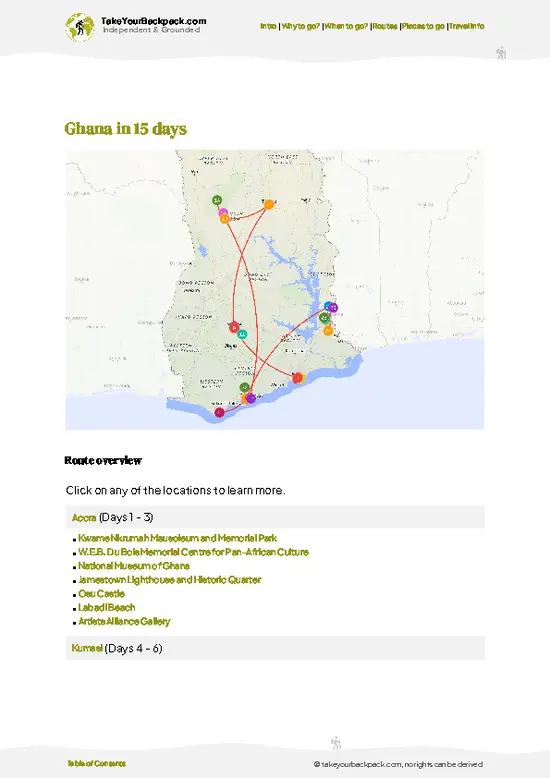Open the National Museum of Ghana link
The width and height of the screenshot is (550, 778).
134,566
